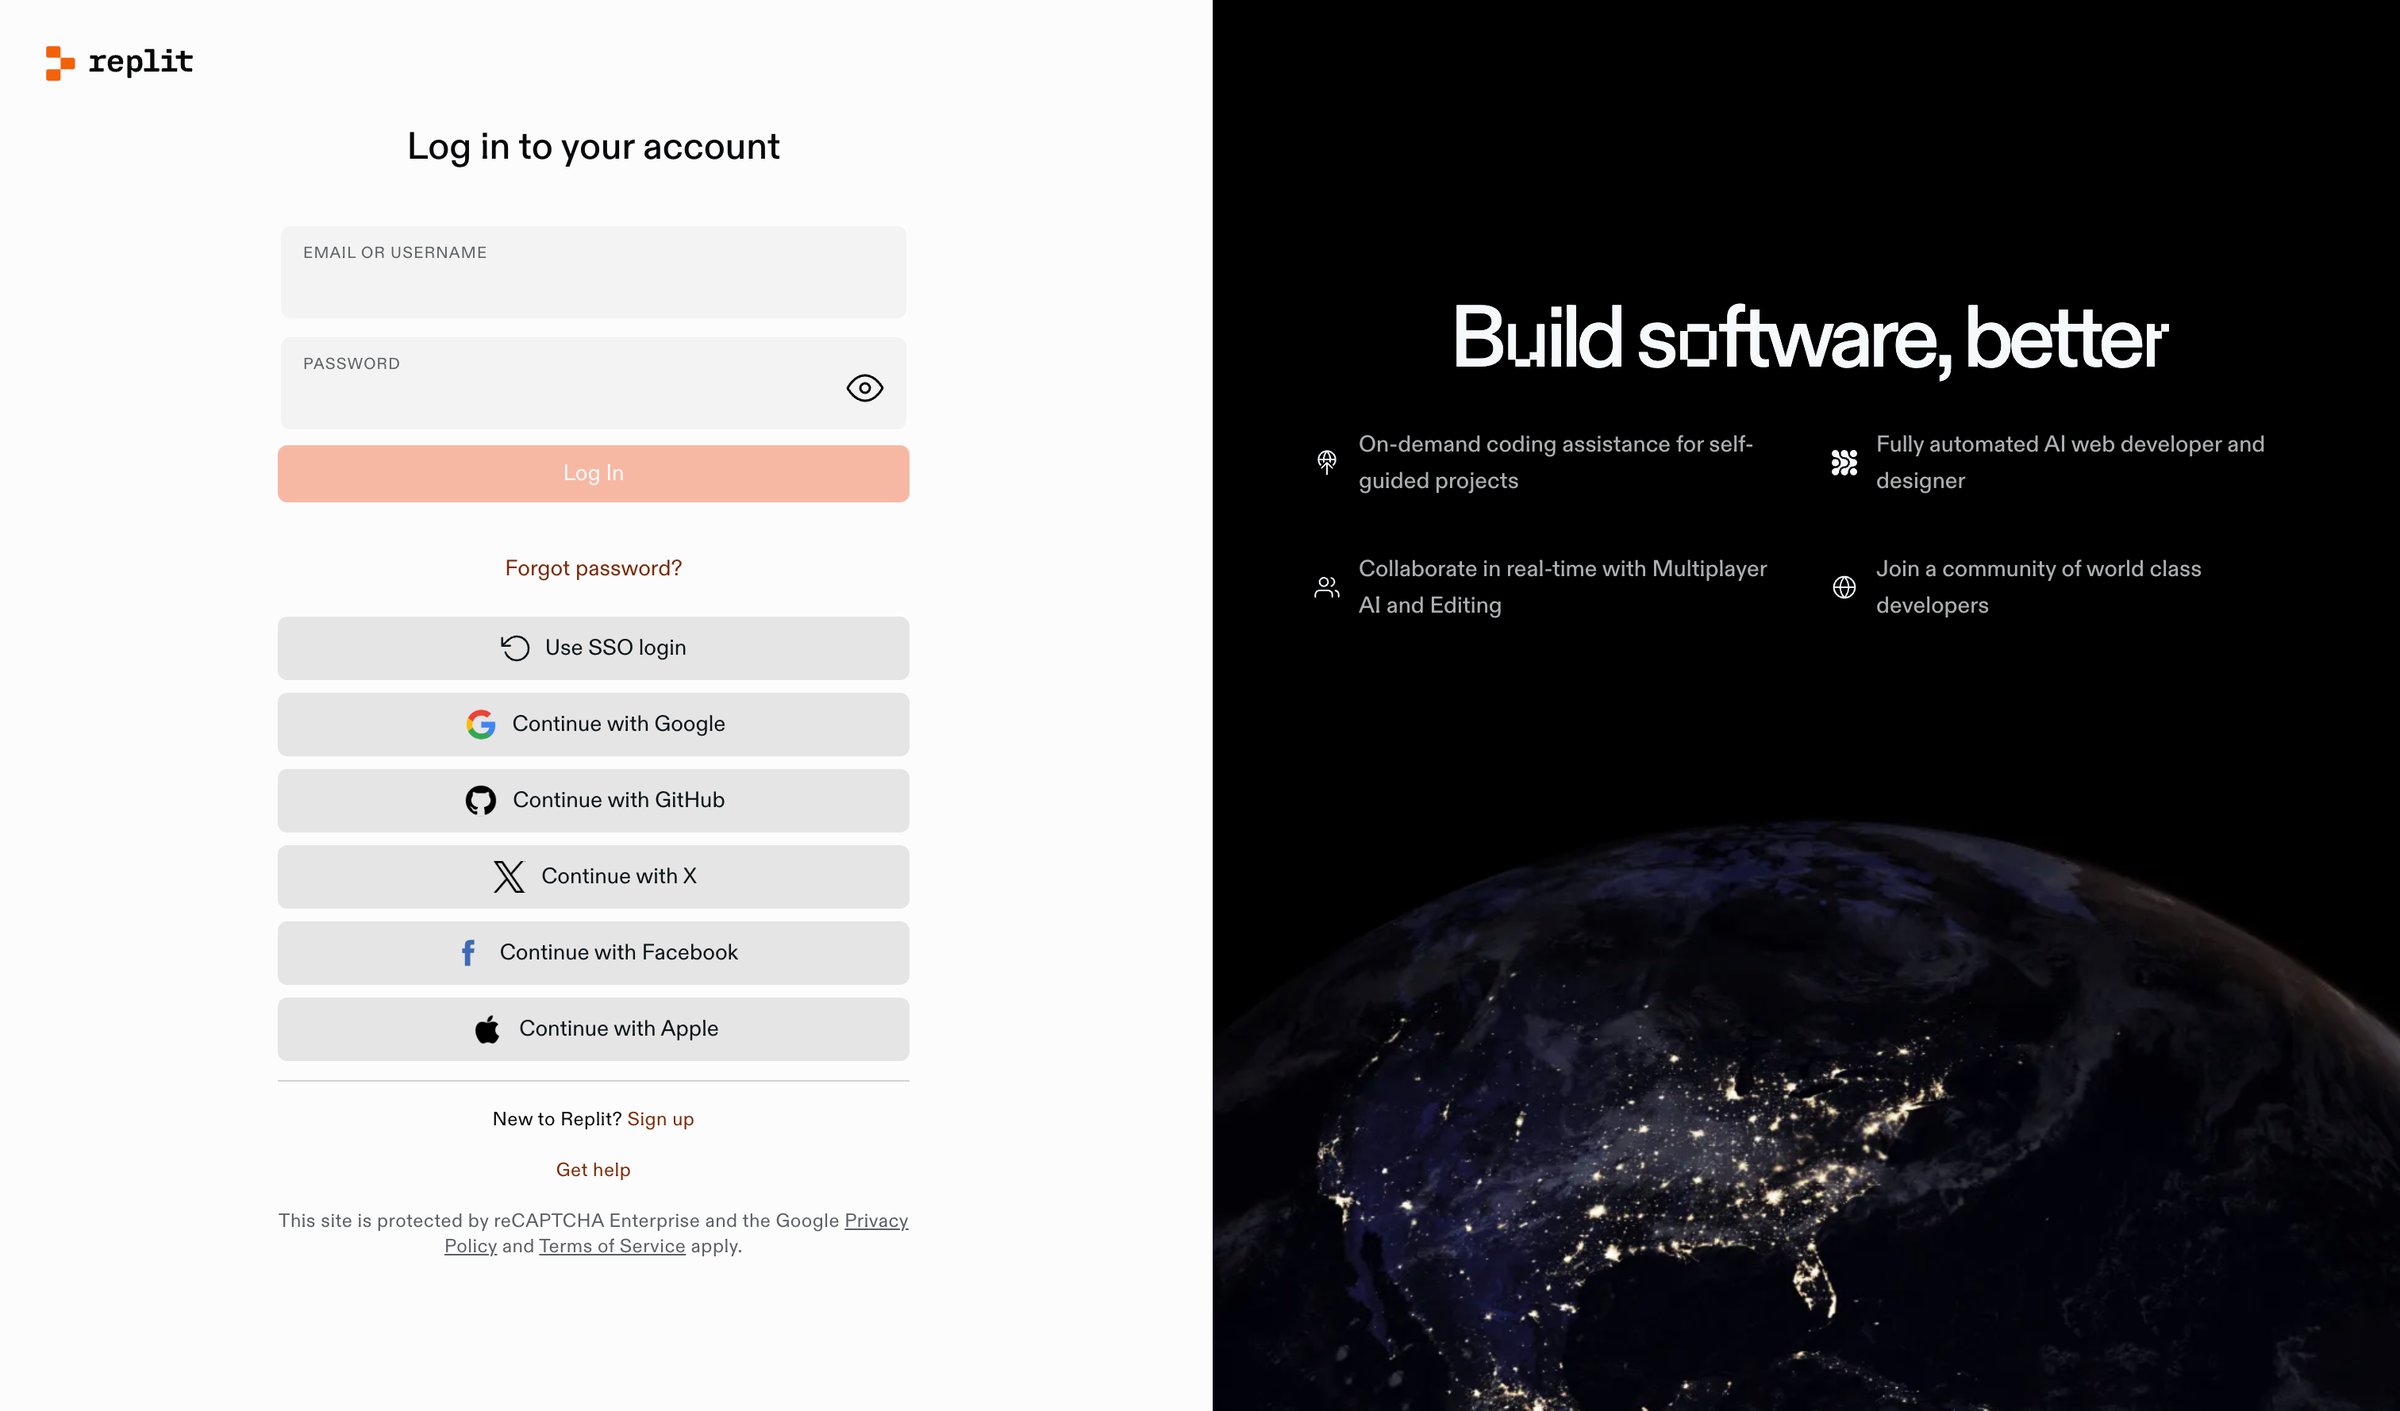This screenshot has width=2400, height=1411.
Task: Click 'Log in to your account' heading
Action: 593,147
